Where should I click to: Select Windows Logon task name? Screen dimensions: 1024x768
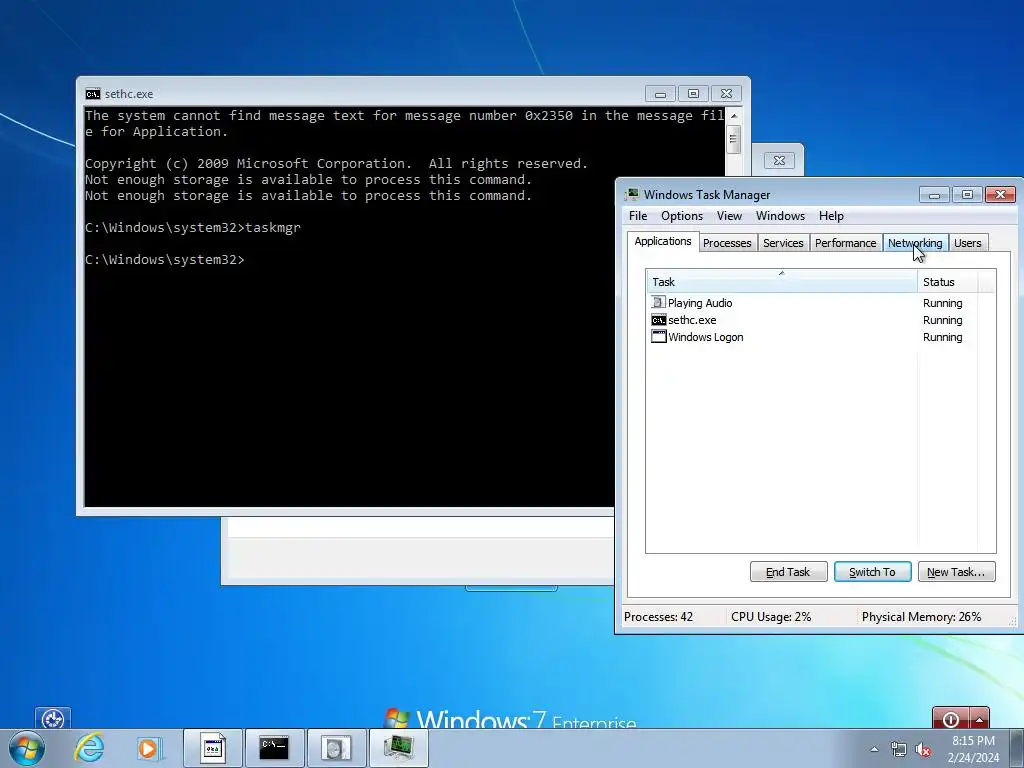coord(705,337)
